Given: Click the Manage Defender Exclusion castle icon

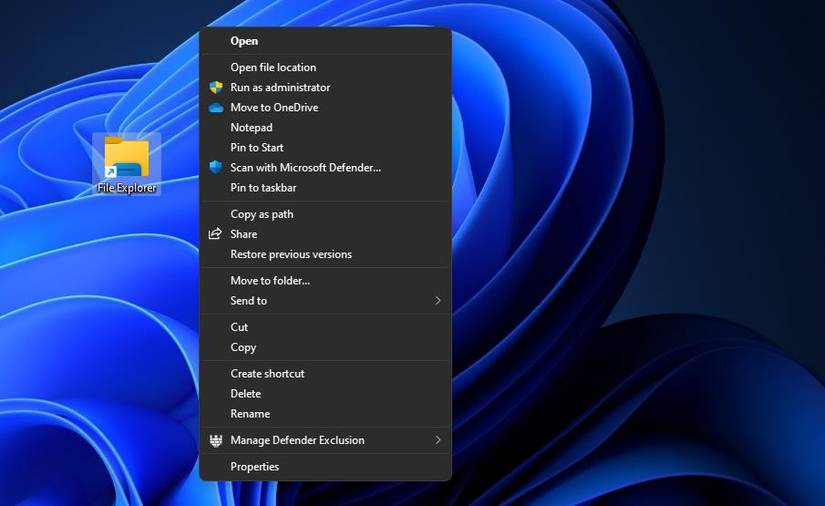Looking at the screenshot, I should click(x=216, y=440).
